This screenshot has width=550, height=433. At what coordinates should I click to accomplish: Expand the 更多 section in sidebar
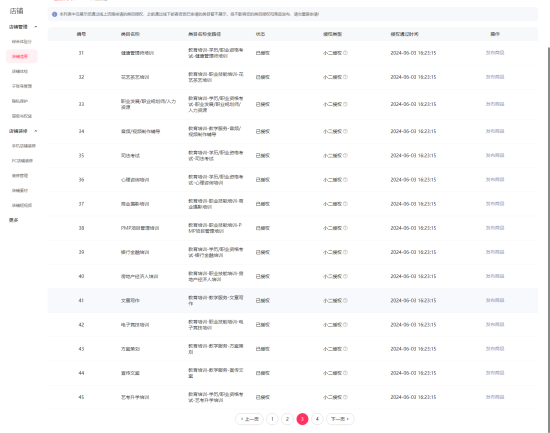(14, 220)
